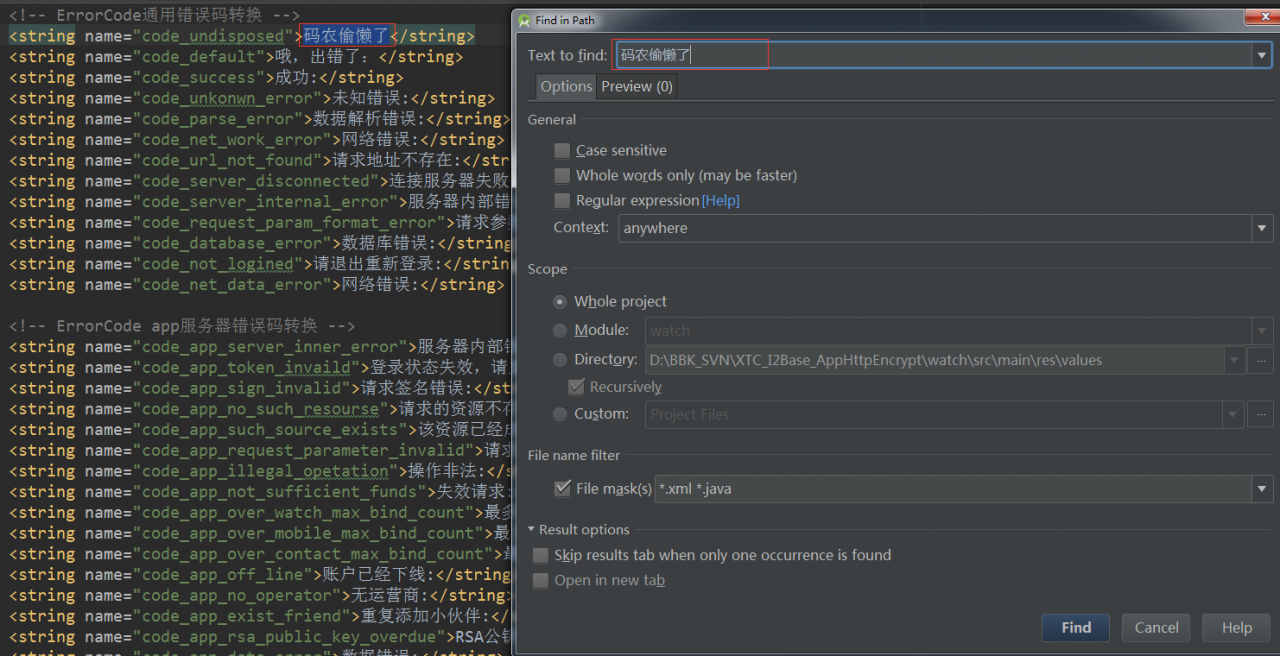The image size is (1280, 656).
Task: Click the Find in Path dialog title icon
Action: point(524,19)
